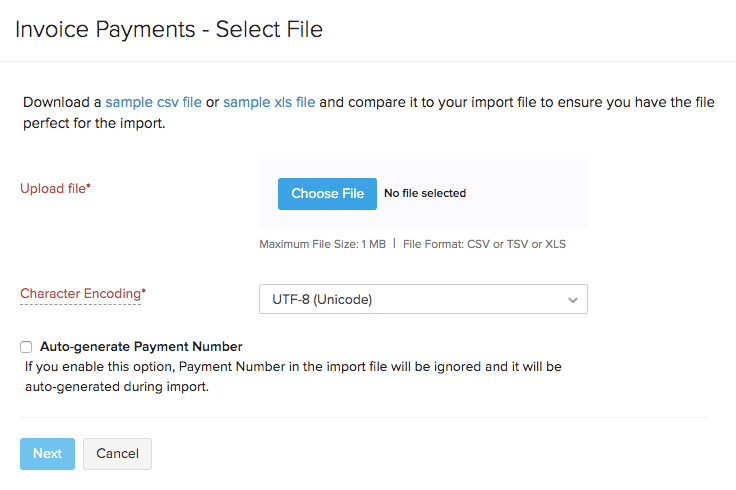Click the chevron arrow on the encoding dropdown

(573, 299)
